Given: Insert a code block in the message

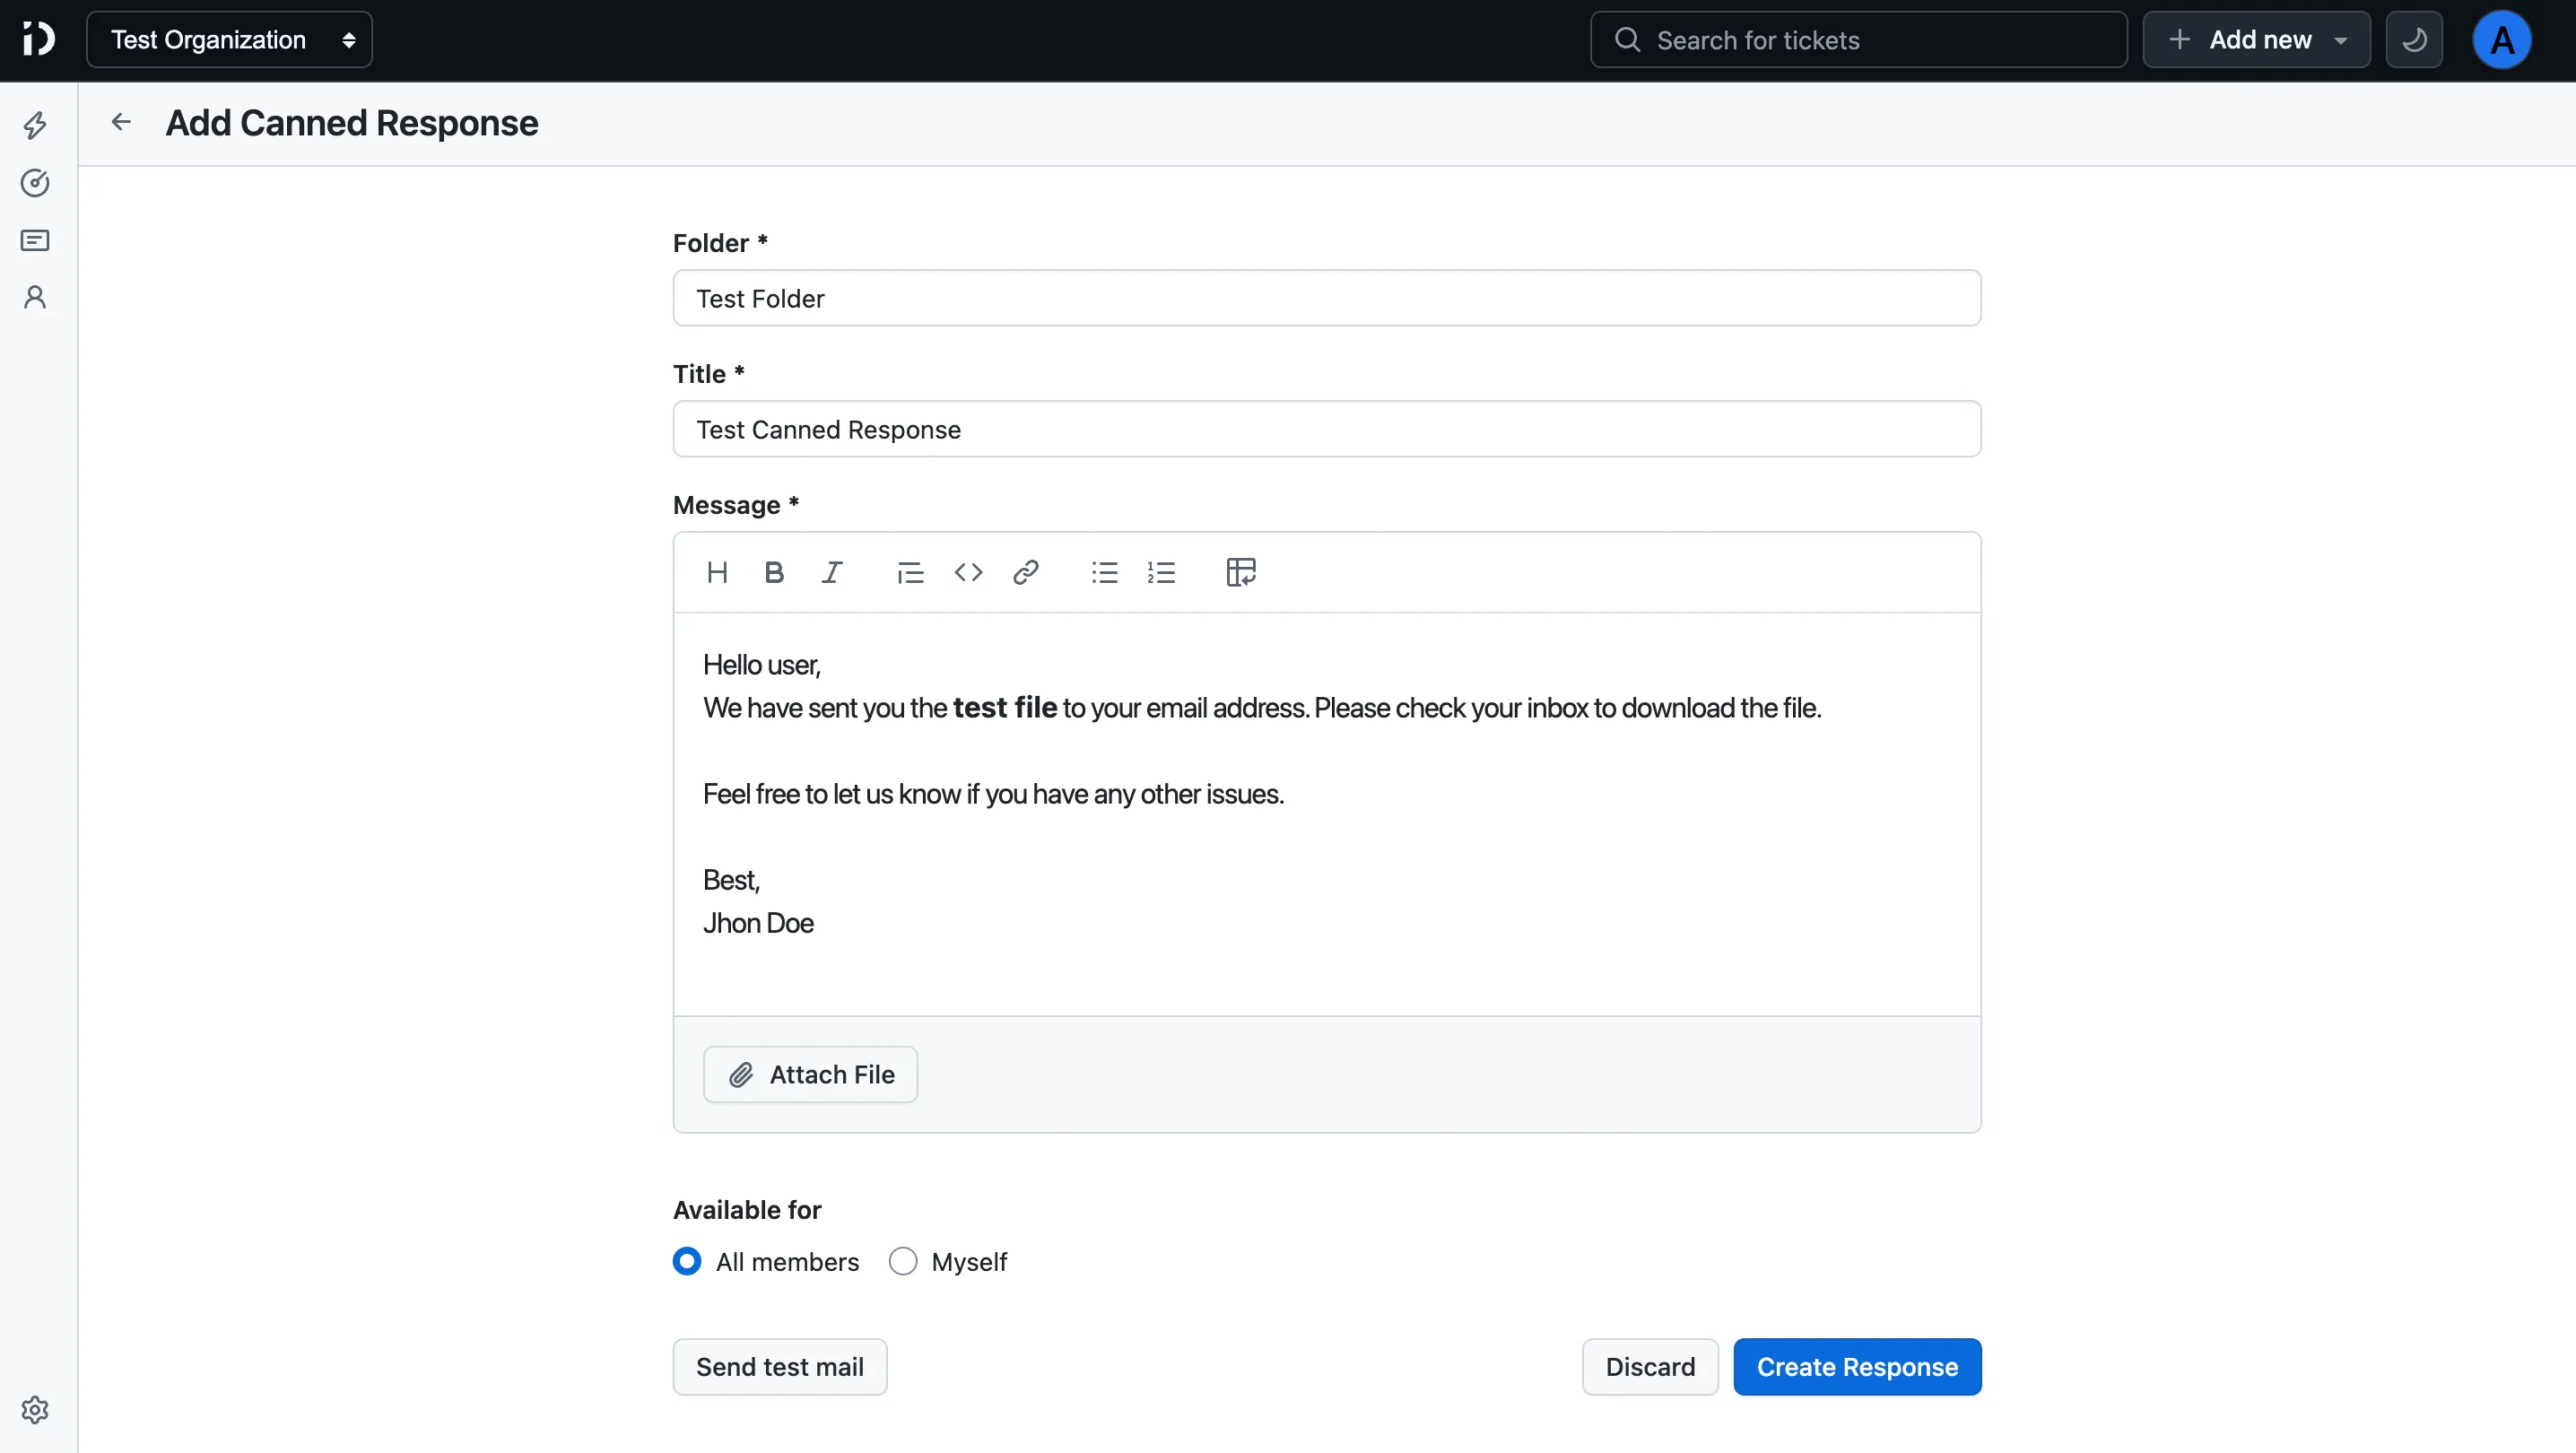Looking at the screenshot, I should (967, 572).
